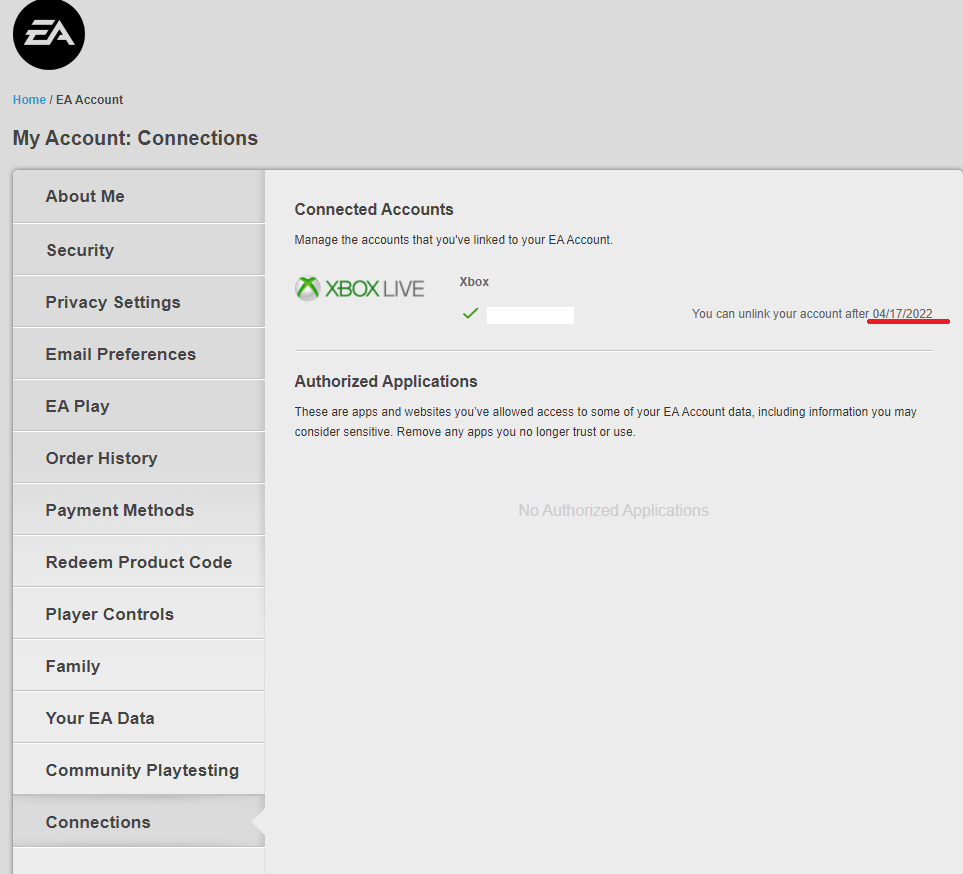Screen dimensions: 963x874
Task: Follow the Home breadcrumb link
Action: pyautogui.click(x=29, y=100)
